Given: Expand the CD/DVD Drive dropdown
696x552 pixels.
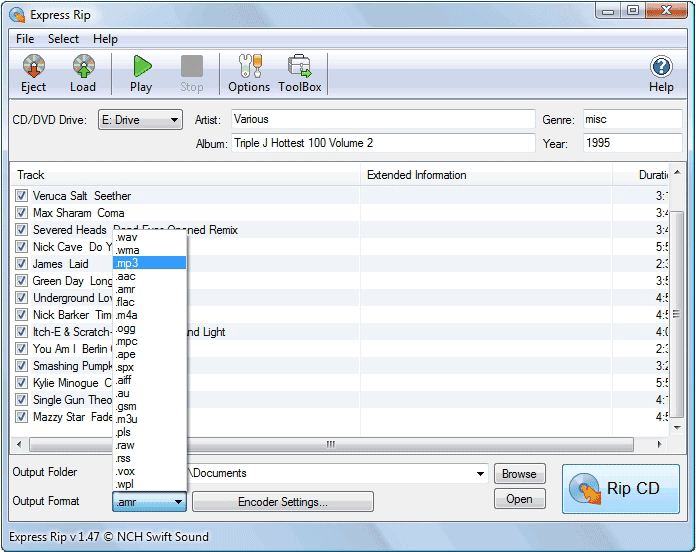Looking at the screenshot, I should 140,120.
